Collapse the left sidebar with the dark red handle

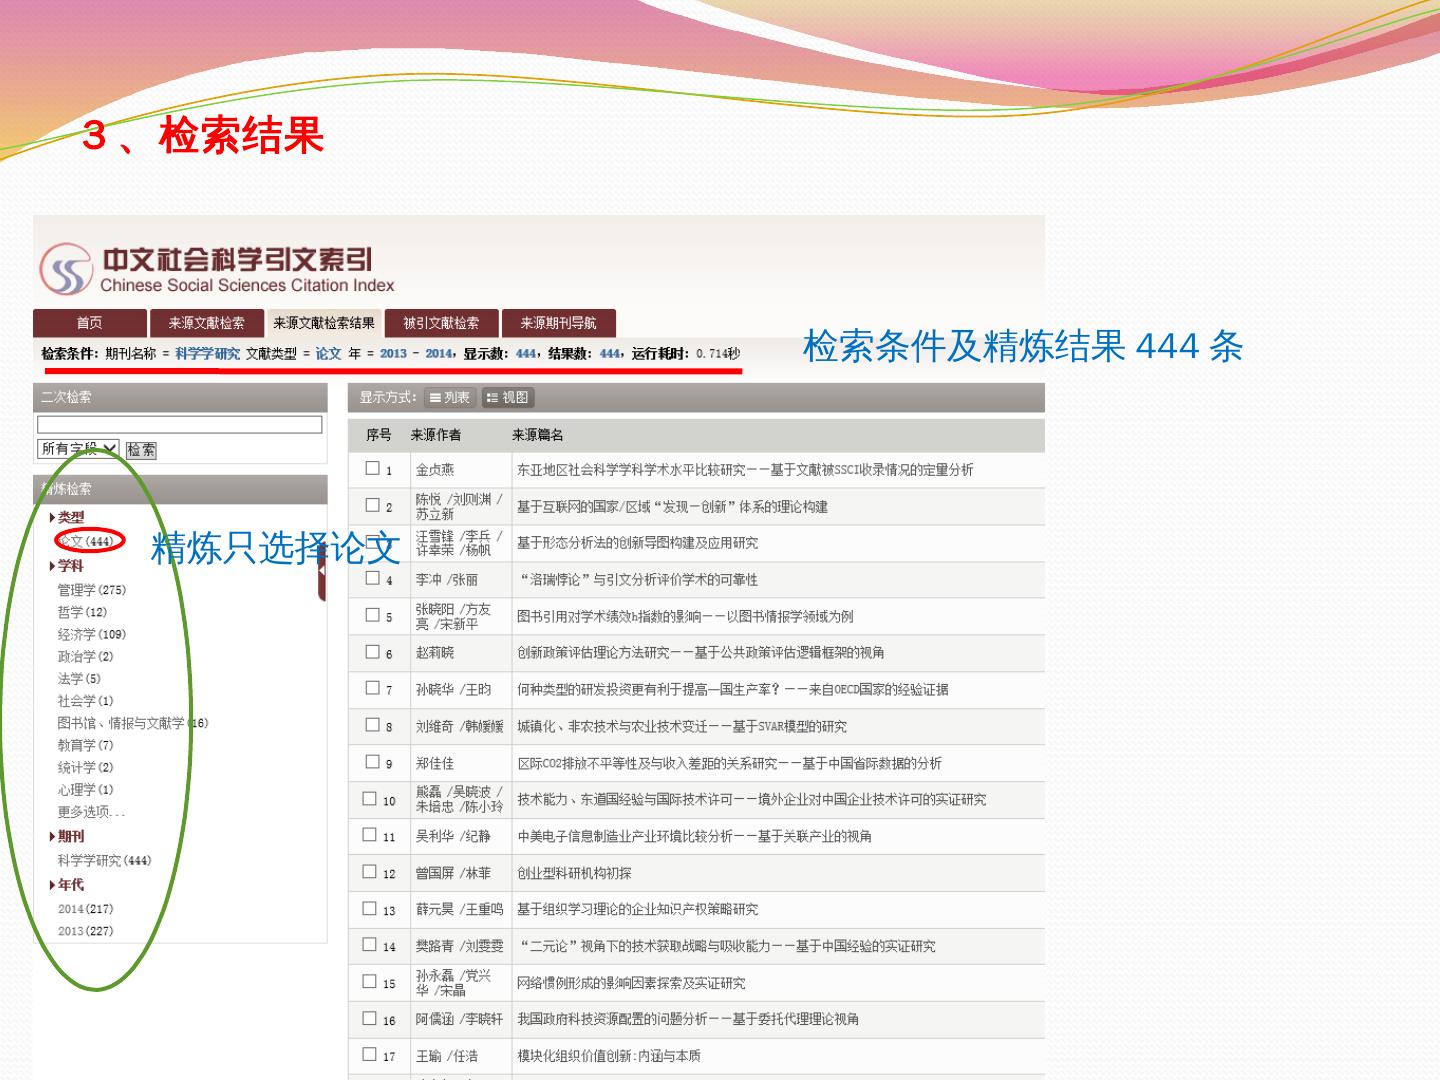point(322,571)
